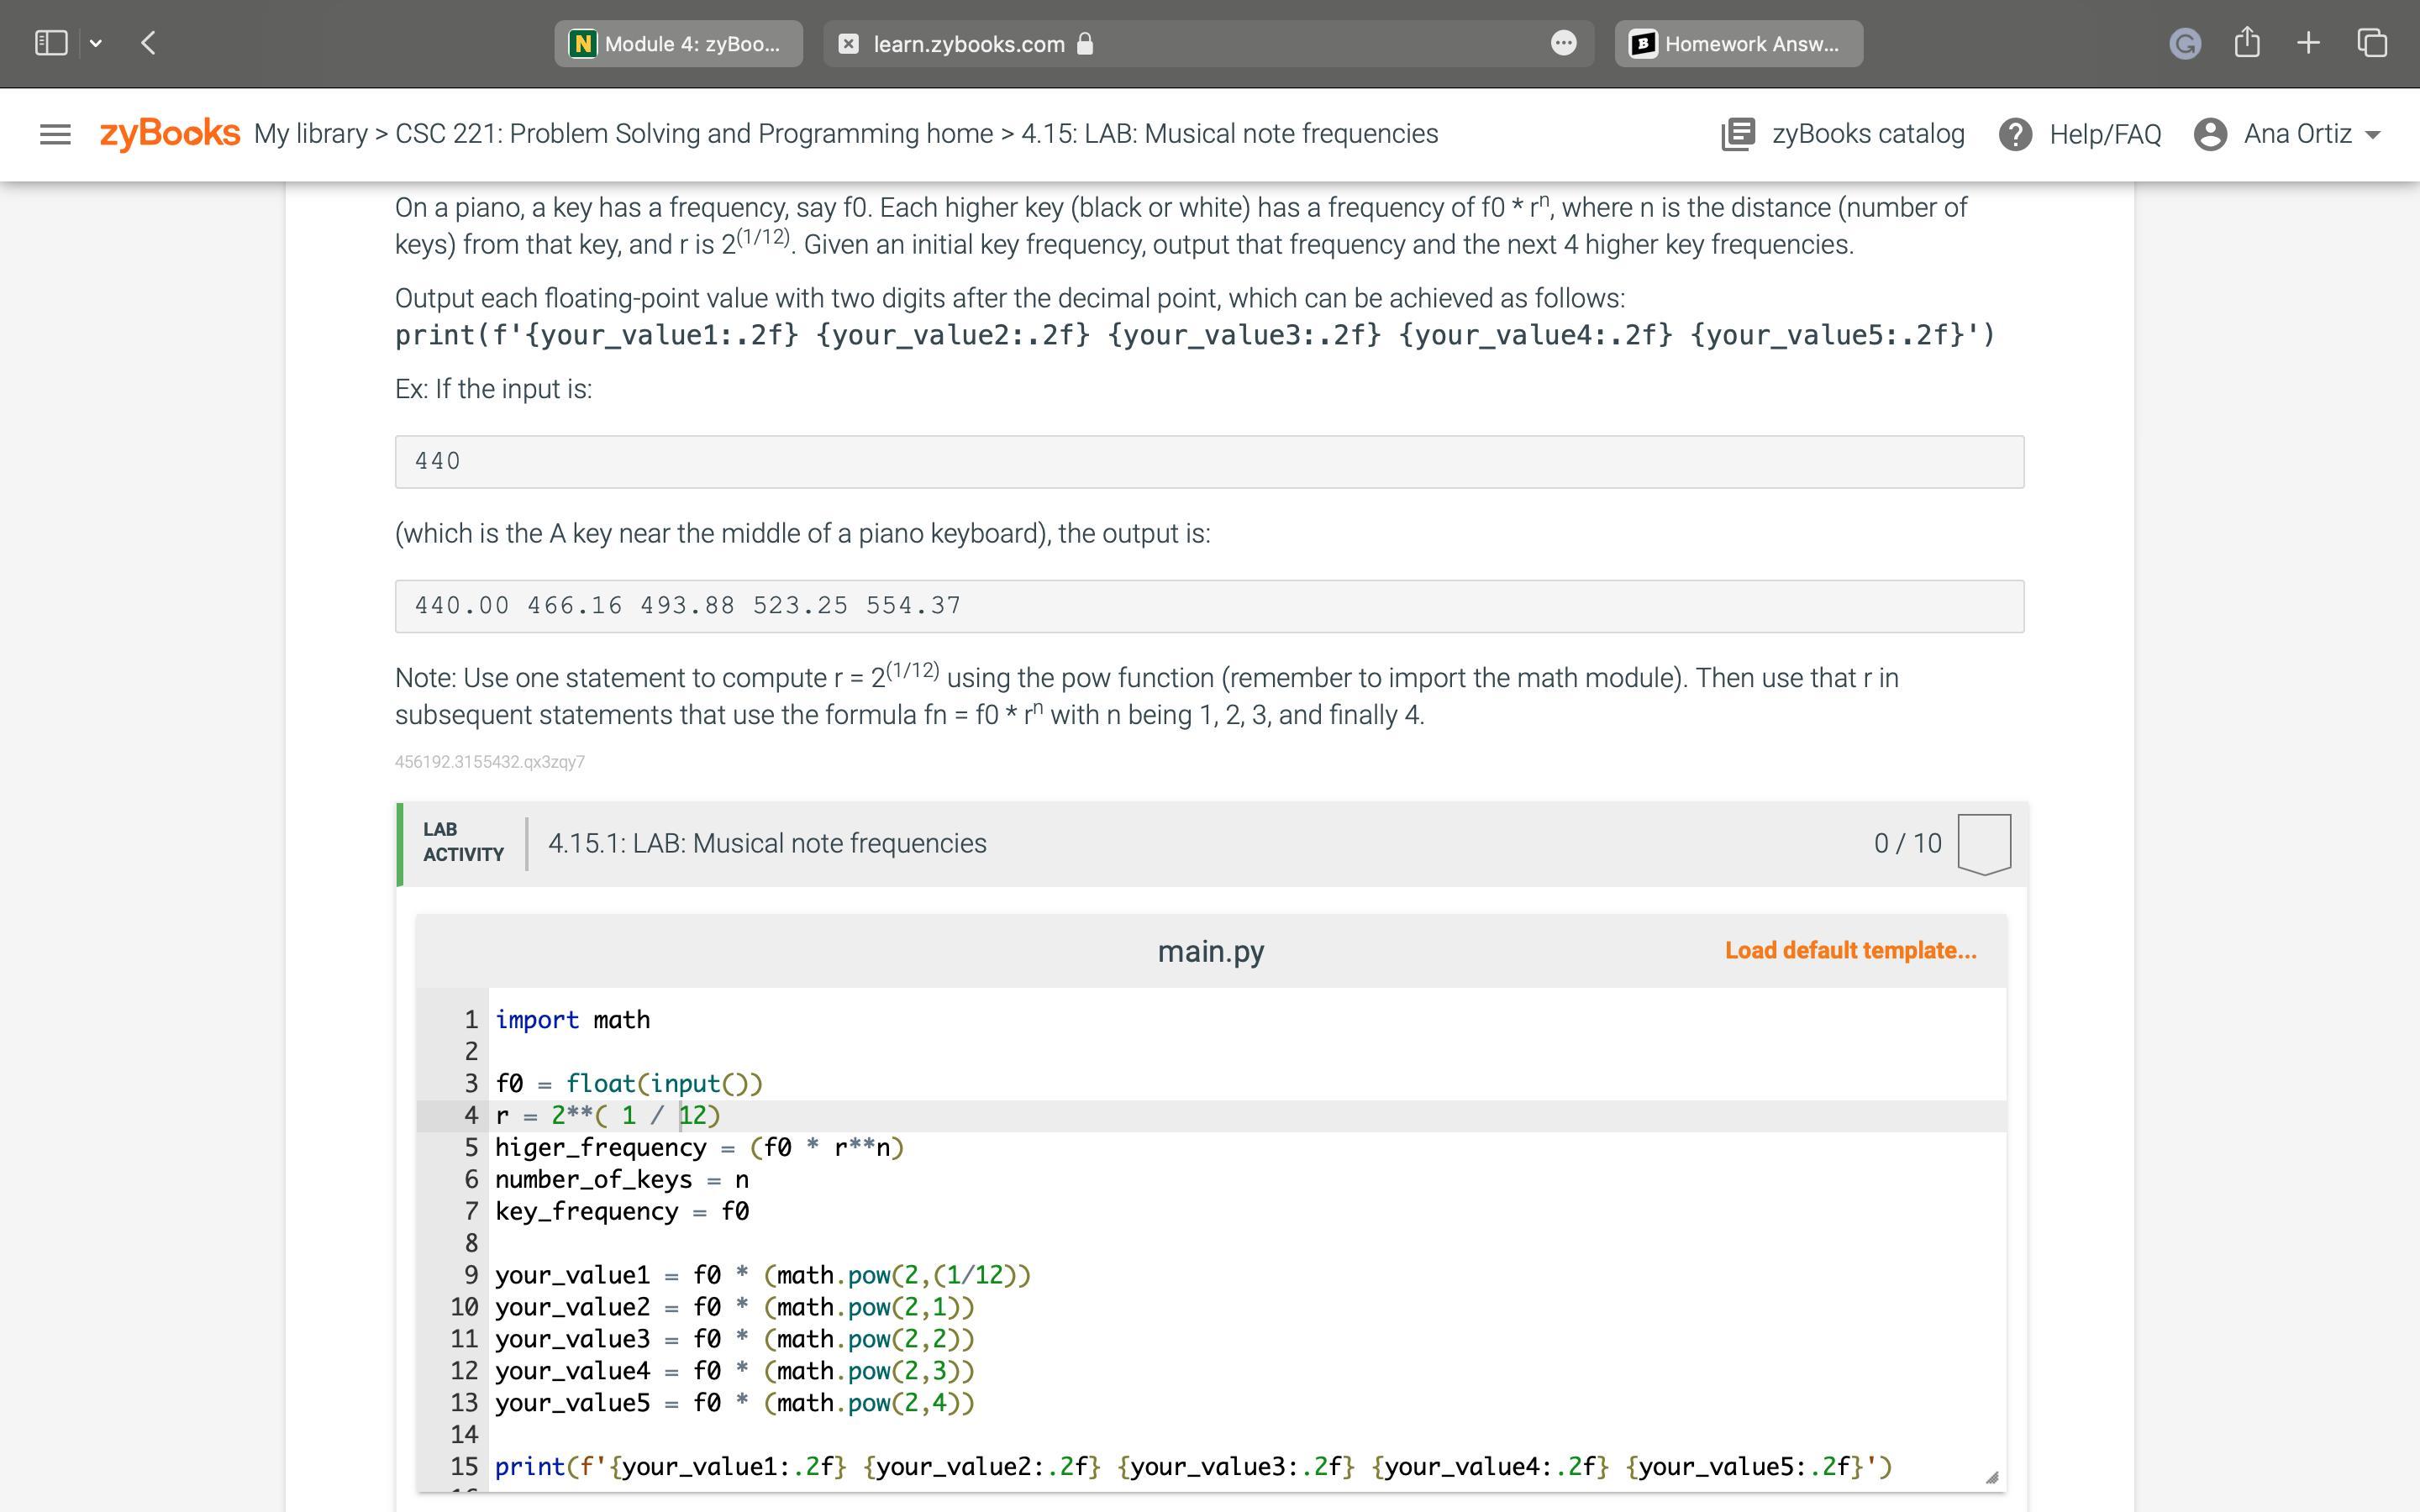The image size is (2420, 1512).
Task: Expand the sidebar options dropdown chevron
Action: pos(96,43)
